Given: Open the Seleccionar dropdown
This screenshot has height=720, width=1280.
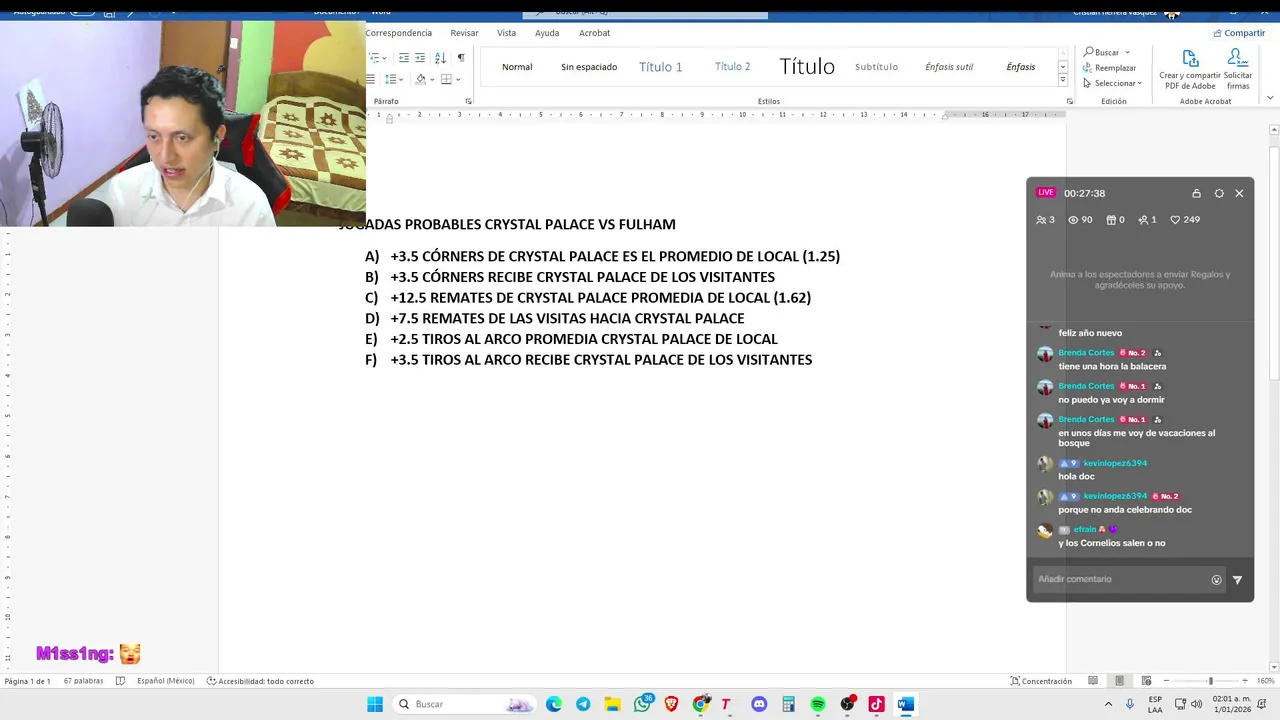Looking at the screenshot, I should (1112, 83).
